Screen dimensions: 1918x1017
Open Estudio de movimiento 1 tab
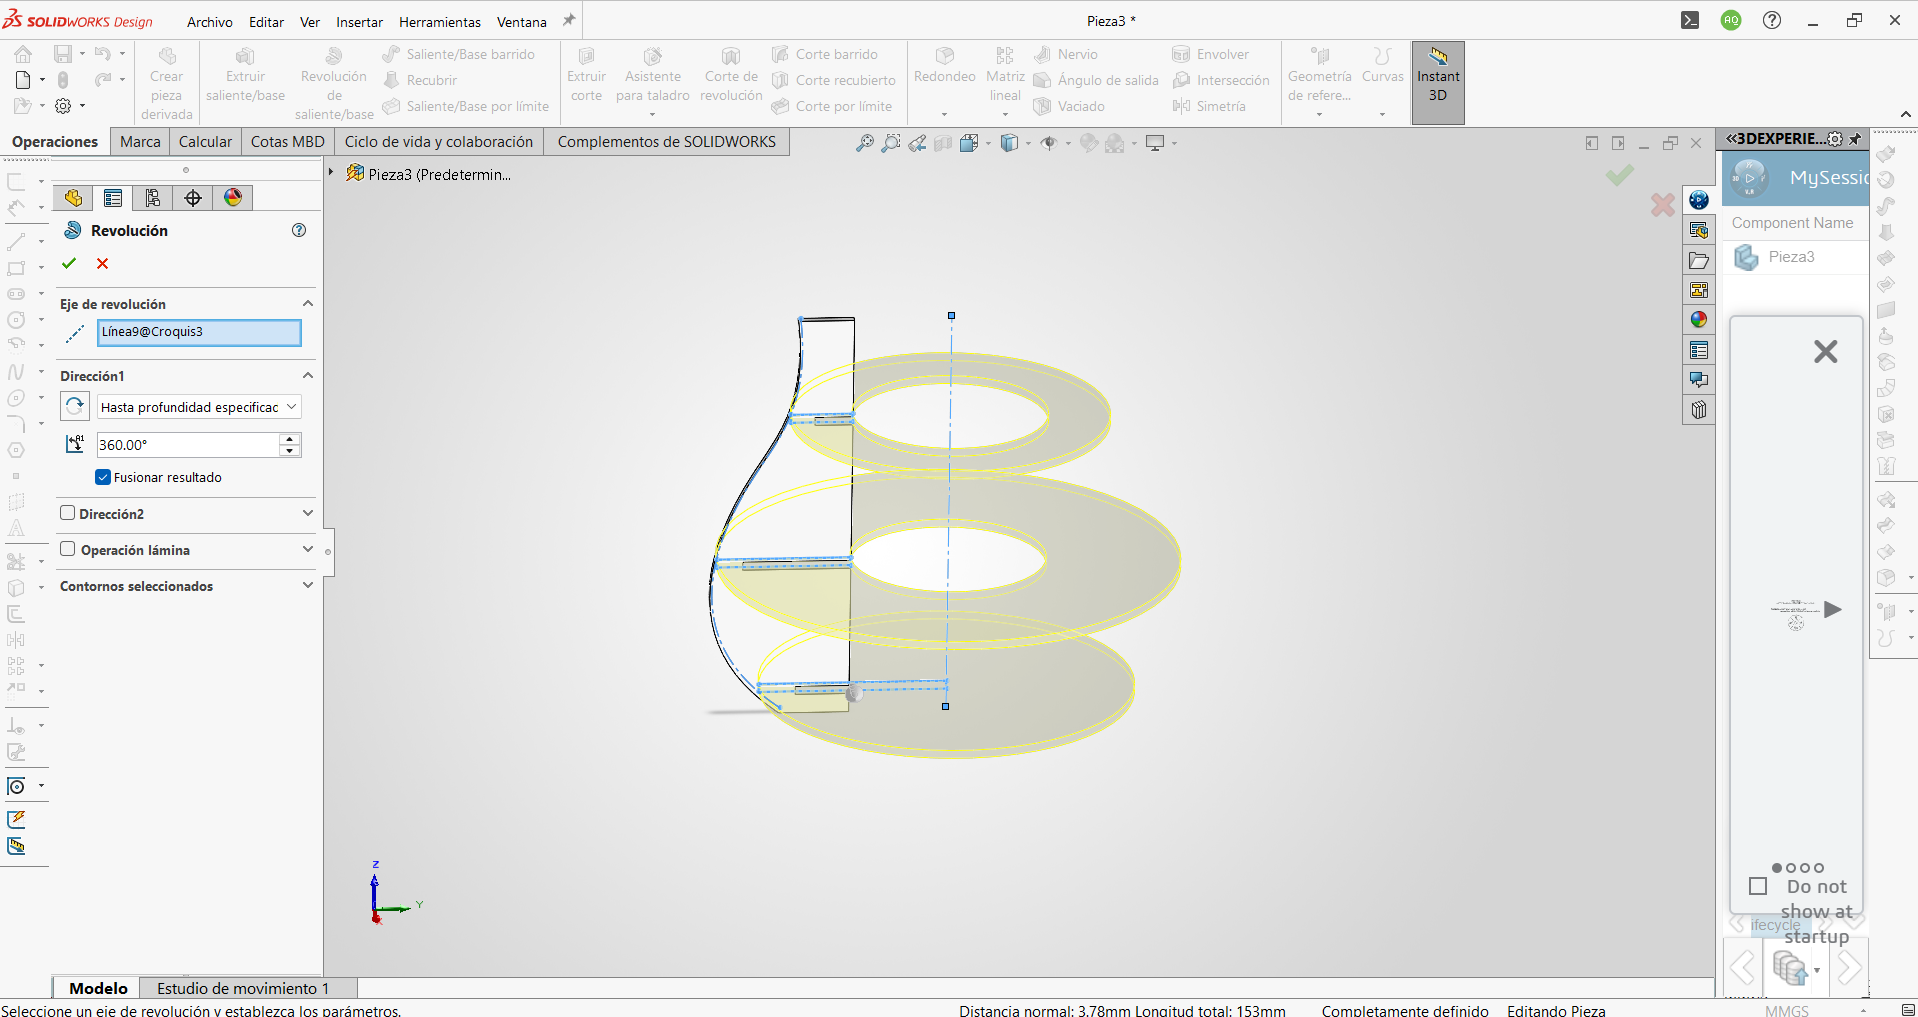(x=243, y=988)
